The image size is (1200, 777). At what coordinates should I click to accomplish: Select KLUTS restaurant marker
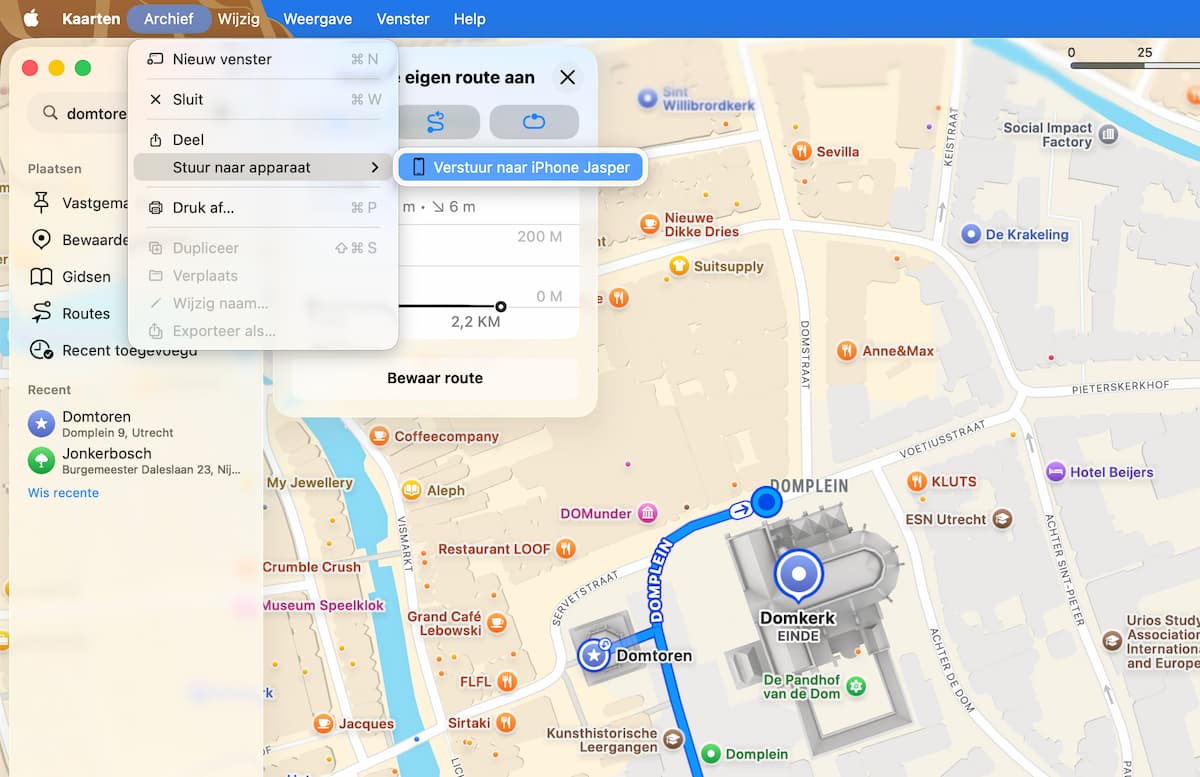(916, 481)
